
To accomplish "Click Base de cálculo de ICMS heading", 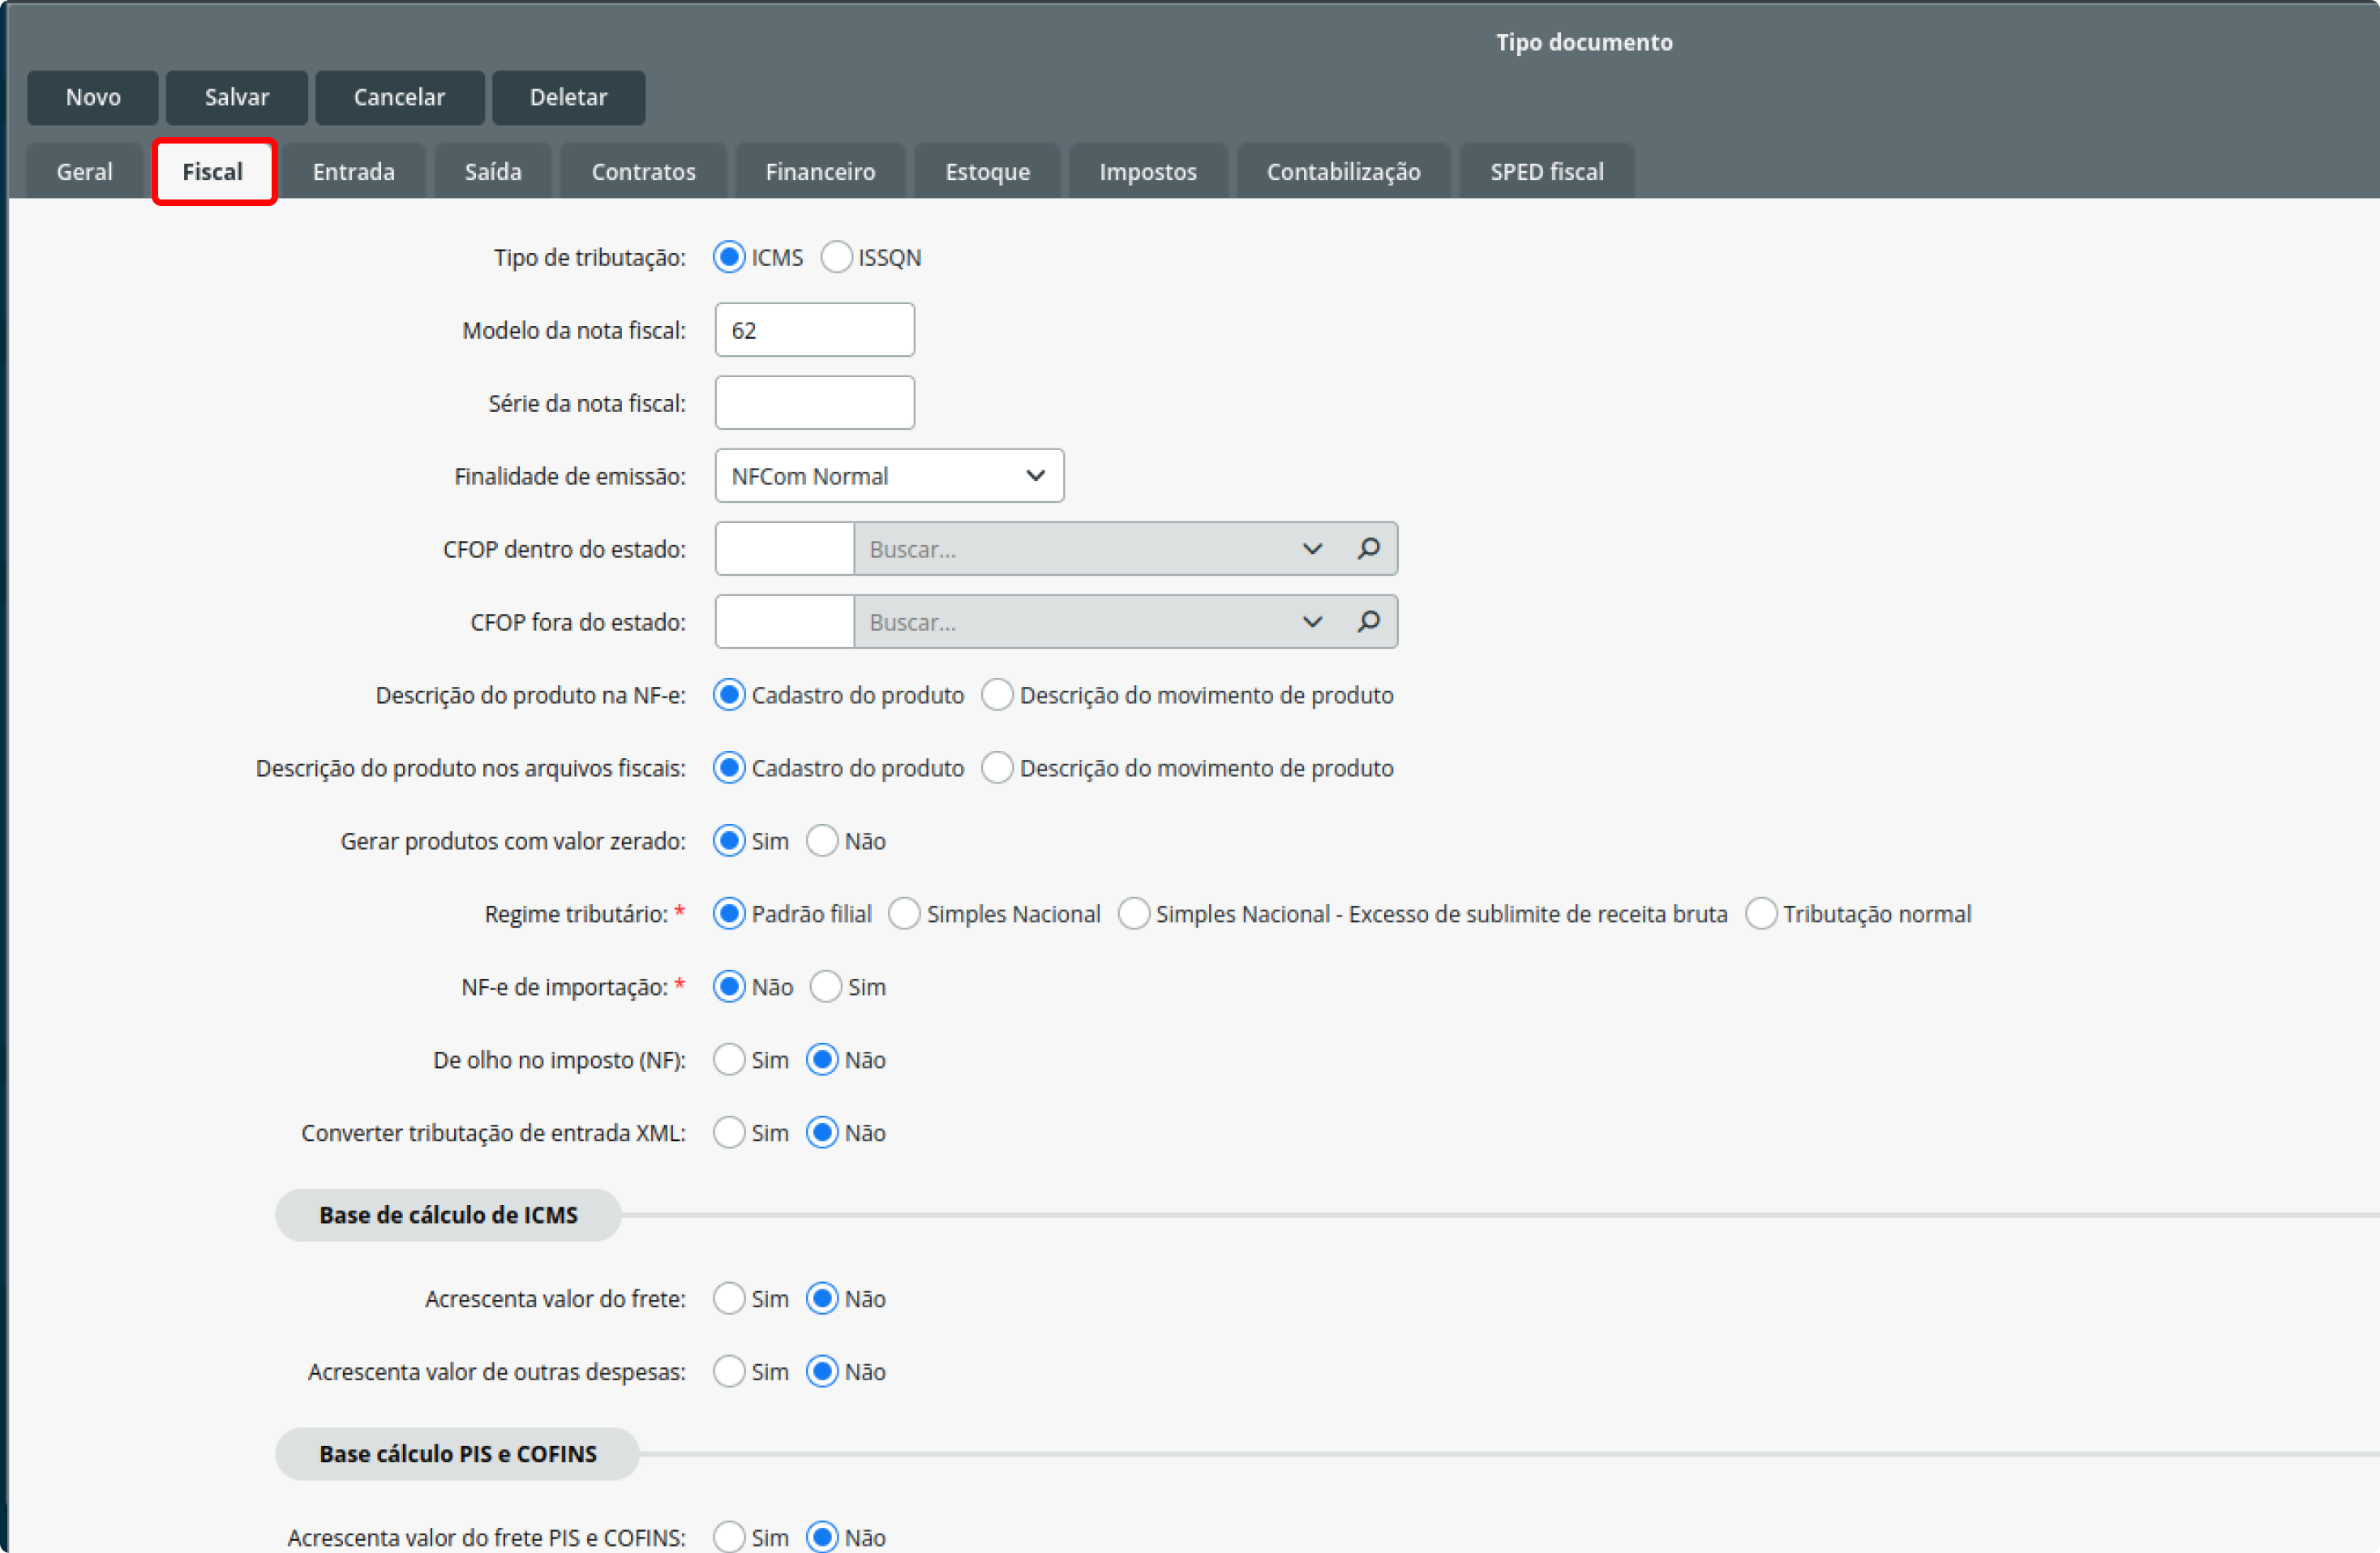I will pyautogui.click(x=448, y=1214).
